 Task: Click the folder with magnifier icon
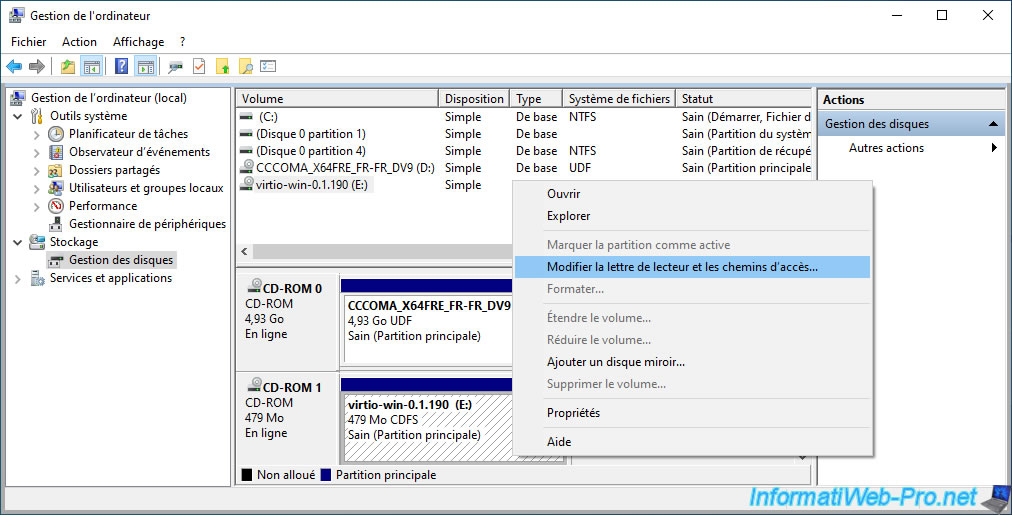pos(245,66)
